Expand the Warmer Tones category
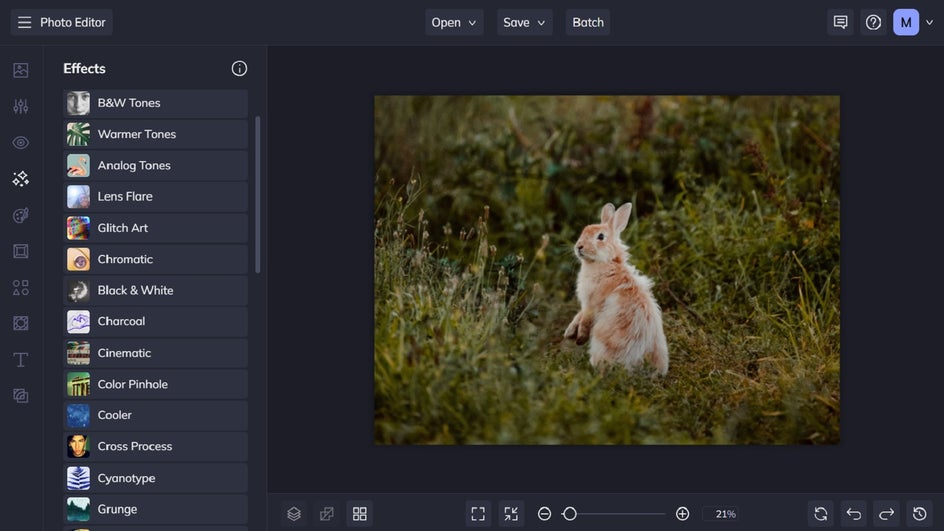Image resolution: width=944 pixels, height=531 pixels. click(155, 134)
